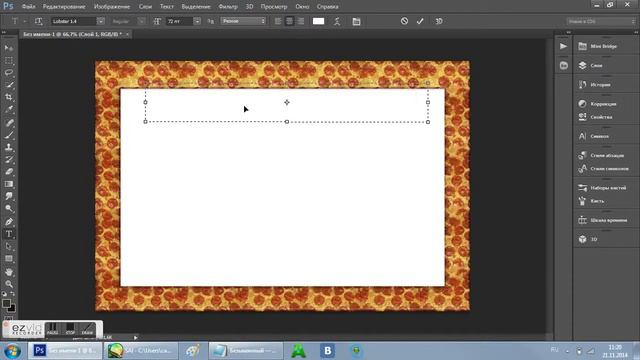Viewport: 640px width, 360px height.
Task: Commit current text edits with checkmark
Action: tap(420, 21)
